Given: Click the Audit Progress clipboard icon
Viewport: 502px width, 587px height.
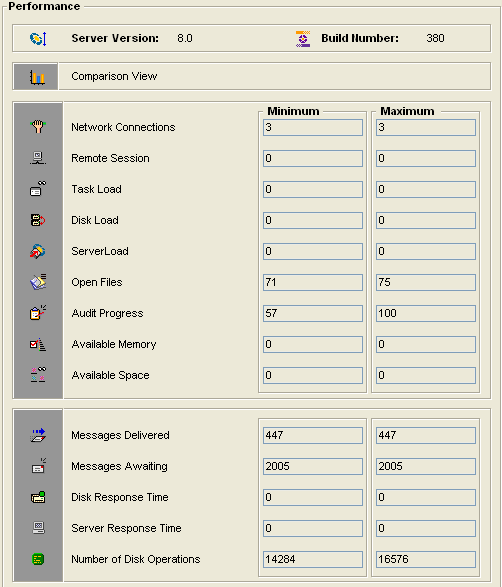Looking at the screenshot, I should [38, 313].
